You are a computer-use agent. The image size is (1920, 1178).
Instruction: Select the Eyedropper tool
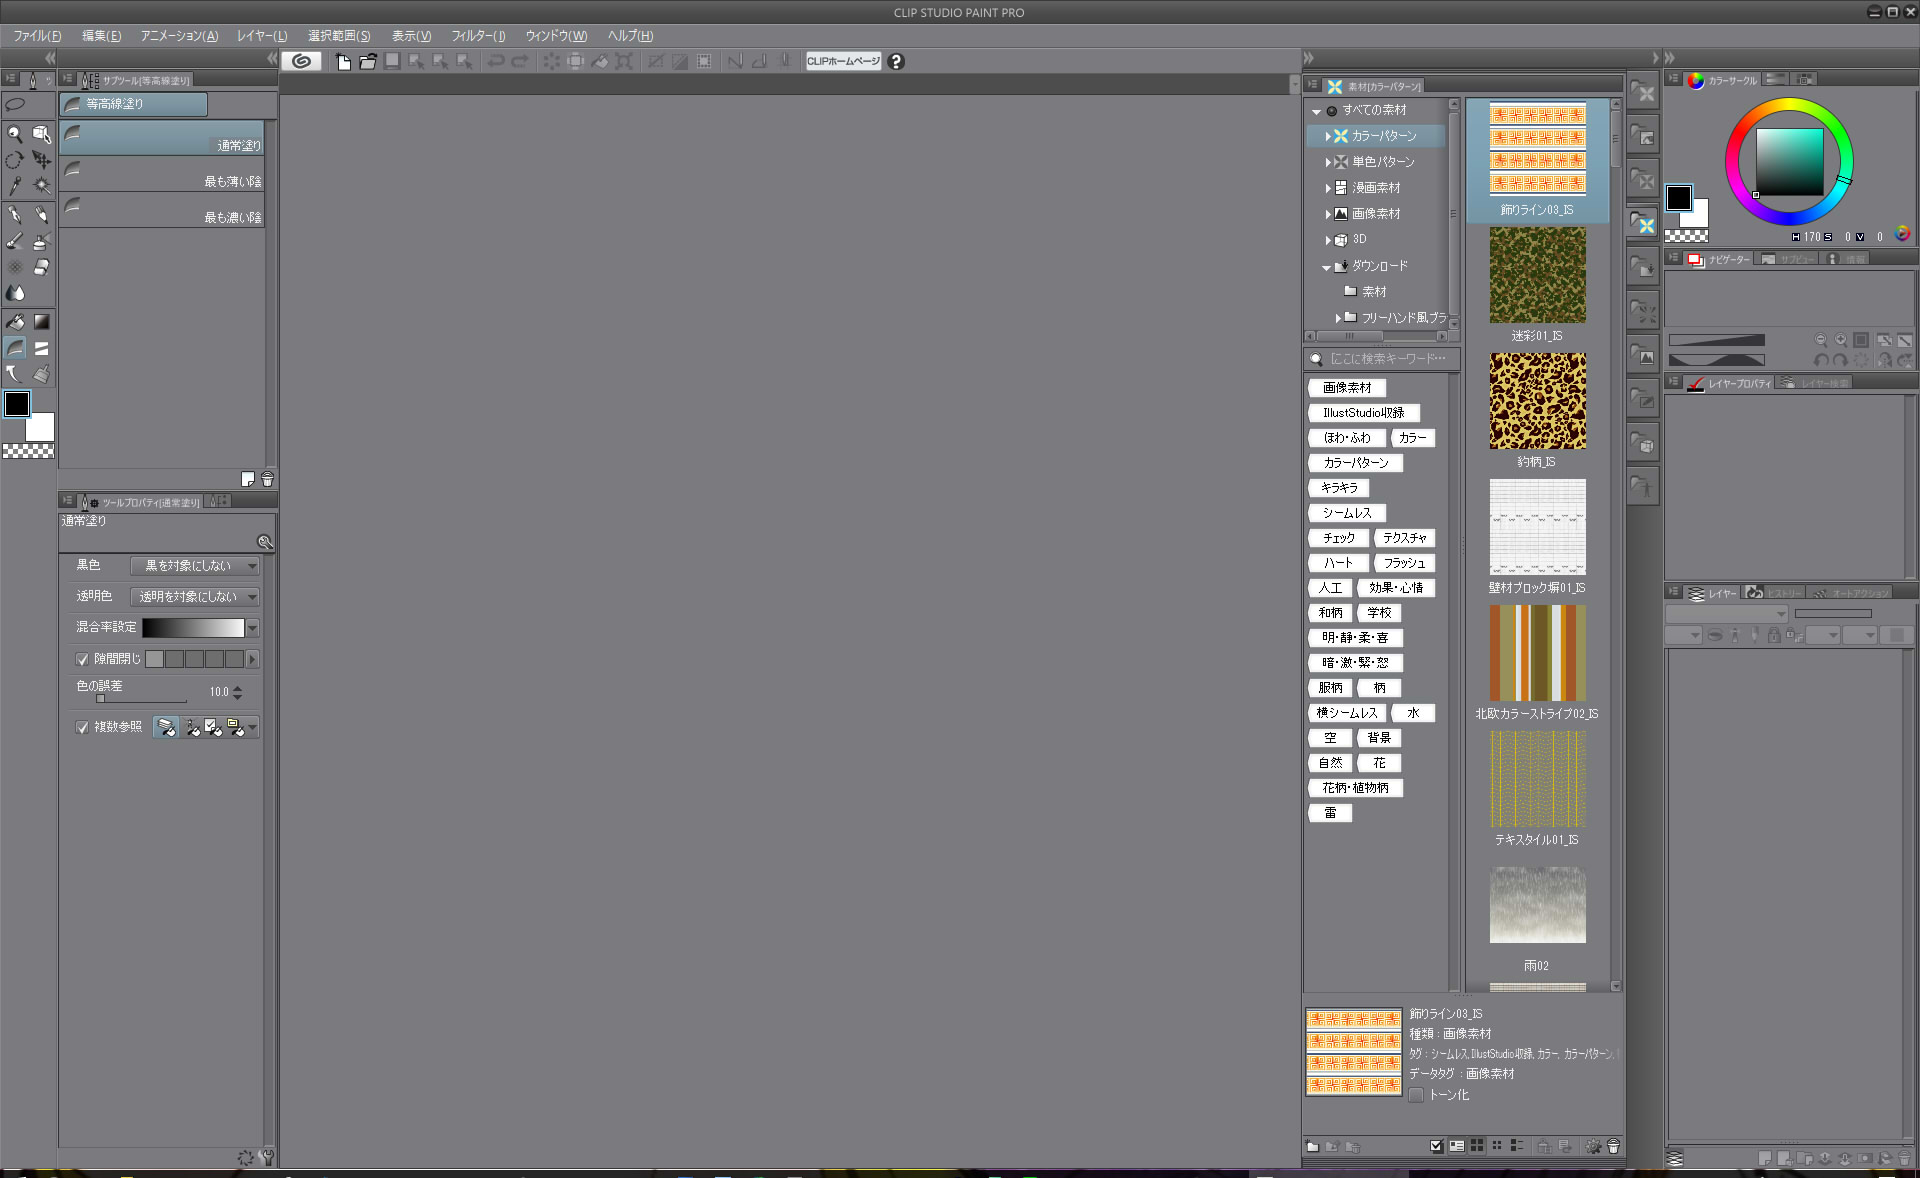[x=15, y=186]
